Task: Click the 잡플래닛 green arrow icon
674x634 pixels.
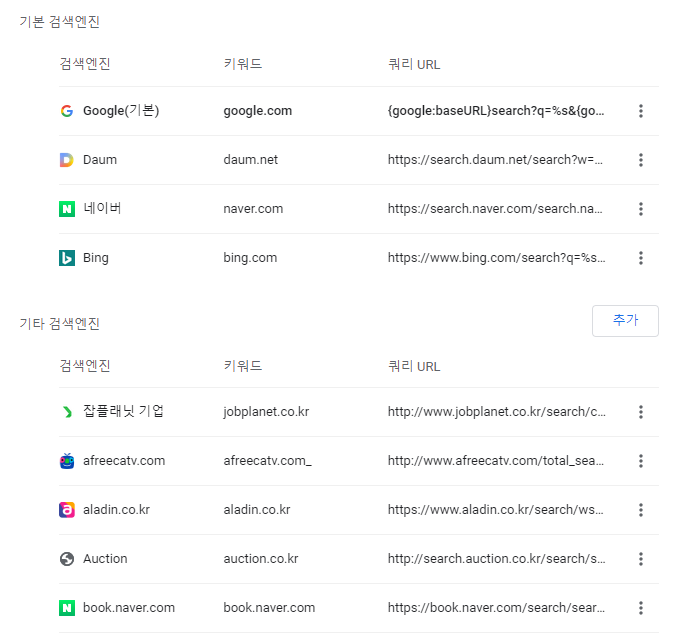Action: pos(67,412)
